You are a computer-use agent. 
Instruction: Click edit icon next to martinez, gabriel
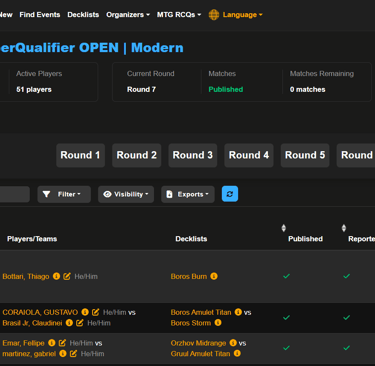[73, 353]
